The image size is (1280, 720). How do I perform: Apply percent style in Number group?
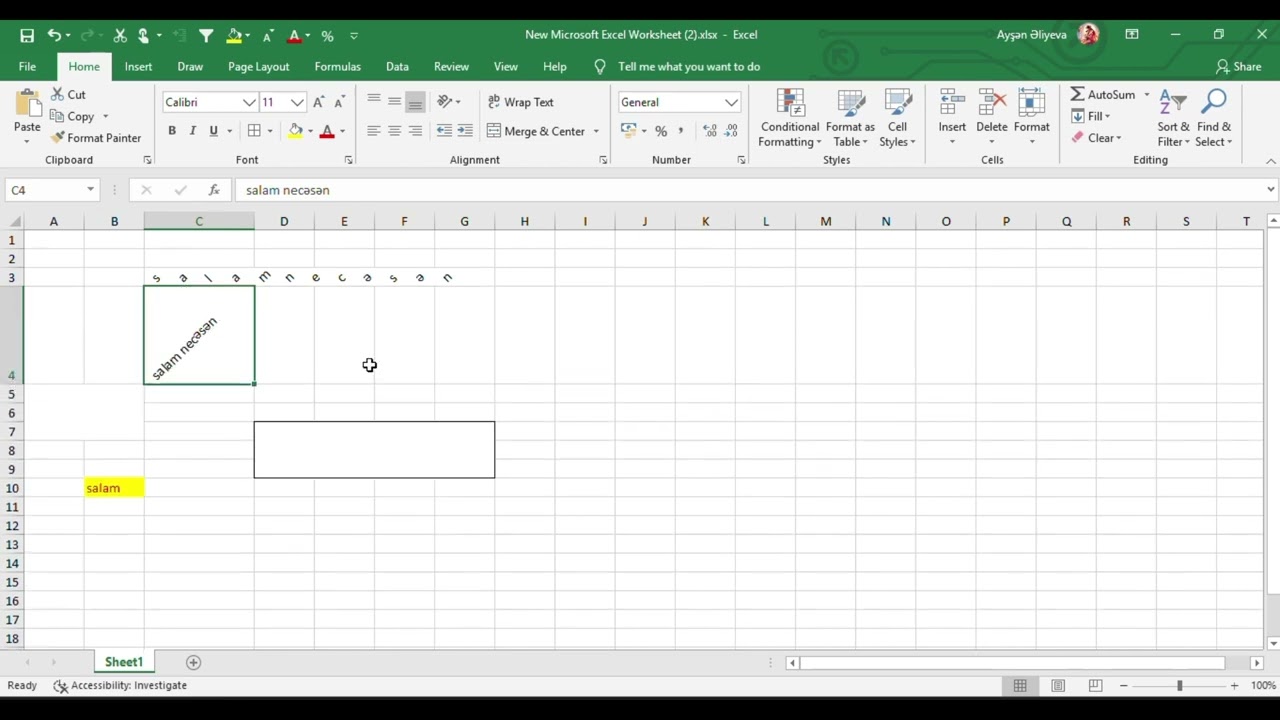pyautogui.click(x=661, y=131)
